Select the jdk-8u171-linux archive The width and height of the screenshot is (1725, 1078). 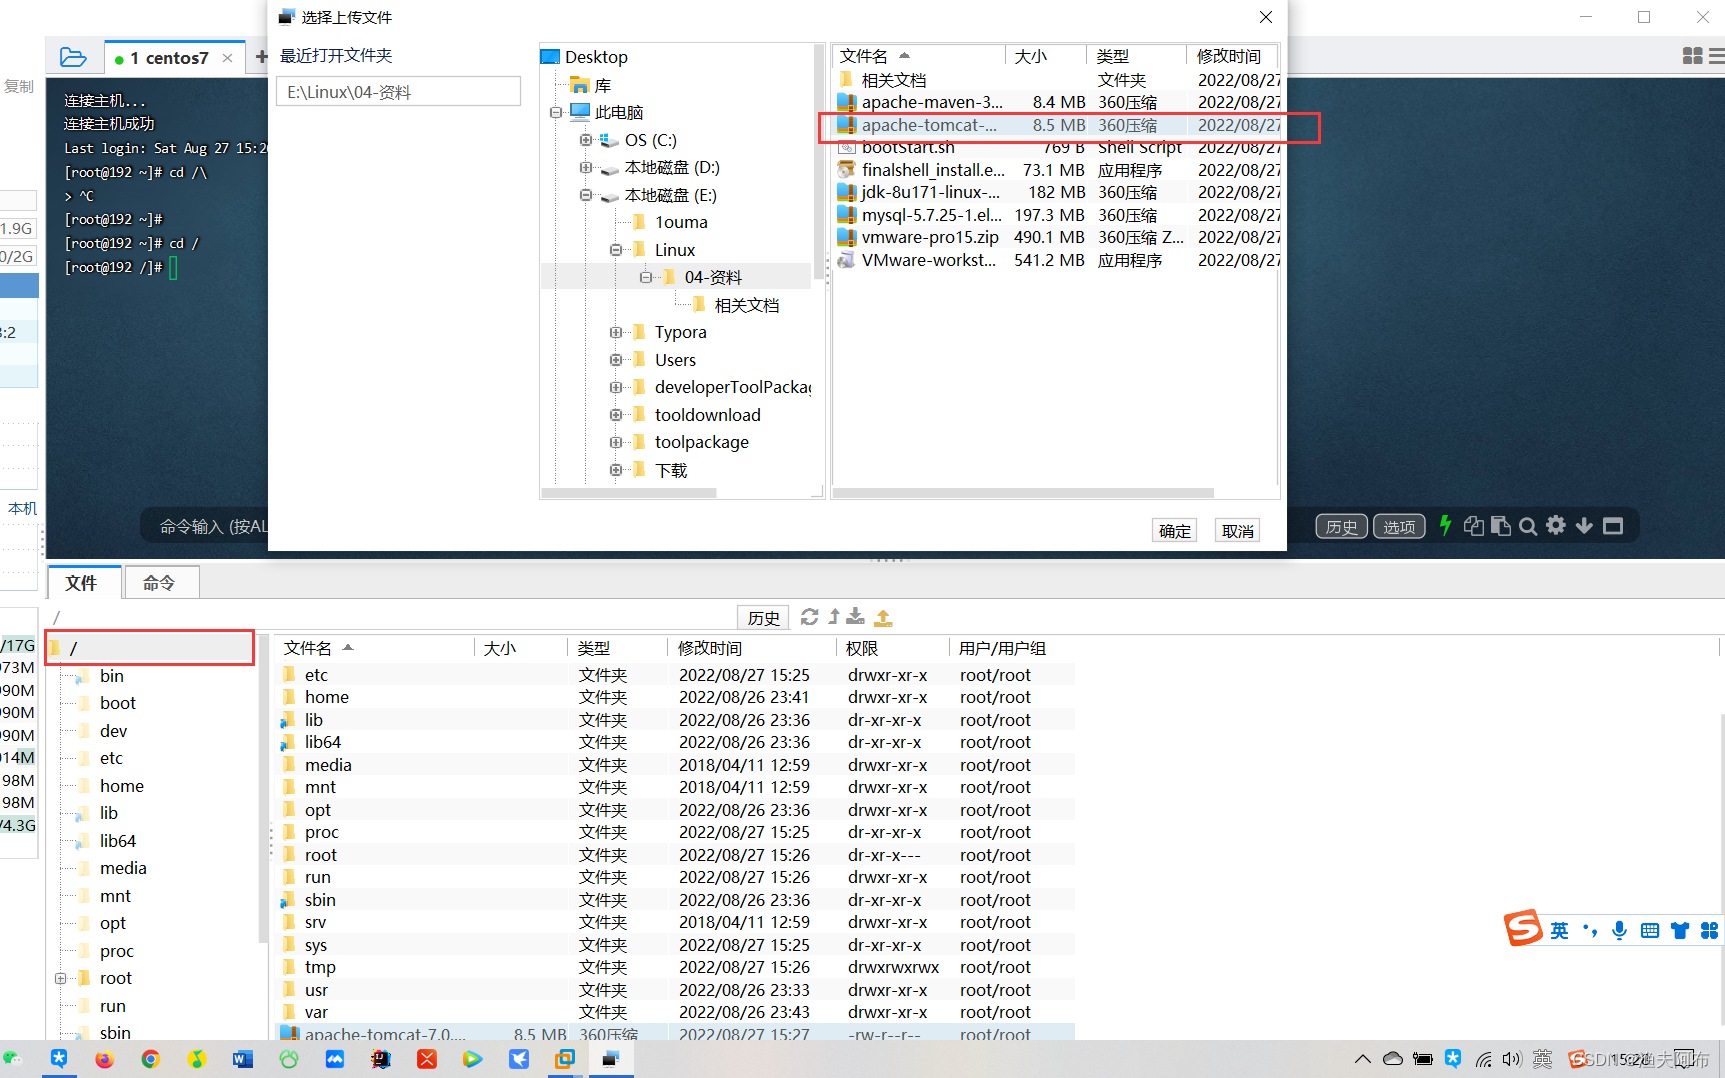click(x=1057, y=192)
